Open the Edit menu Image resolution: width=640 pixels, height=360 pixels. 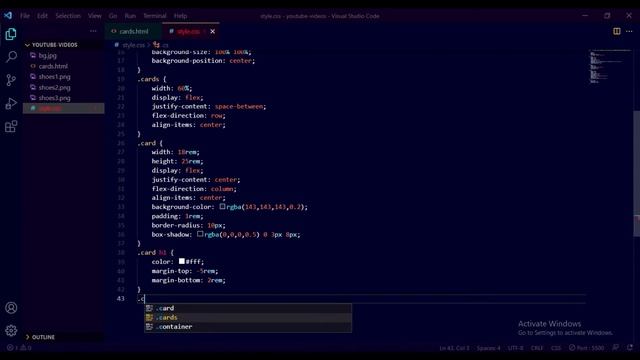coord(42,16)
